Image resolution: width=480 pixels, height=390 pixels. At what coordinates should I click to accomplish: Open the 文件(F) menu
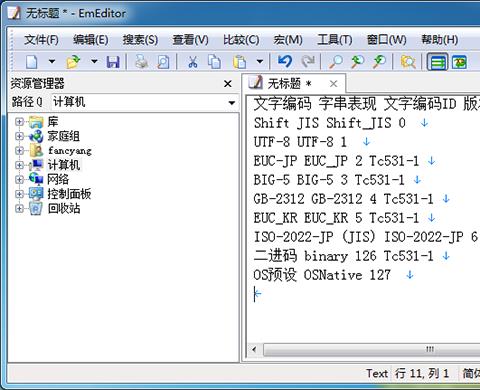point(41,40)
